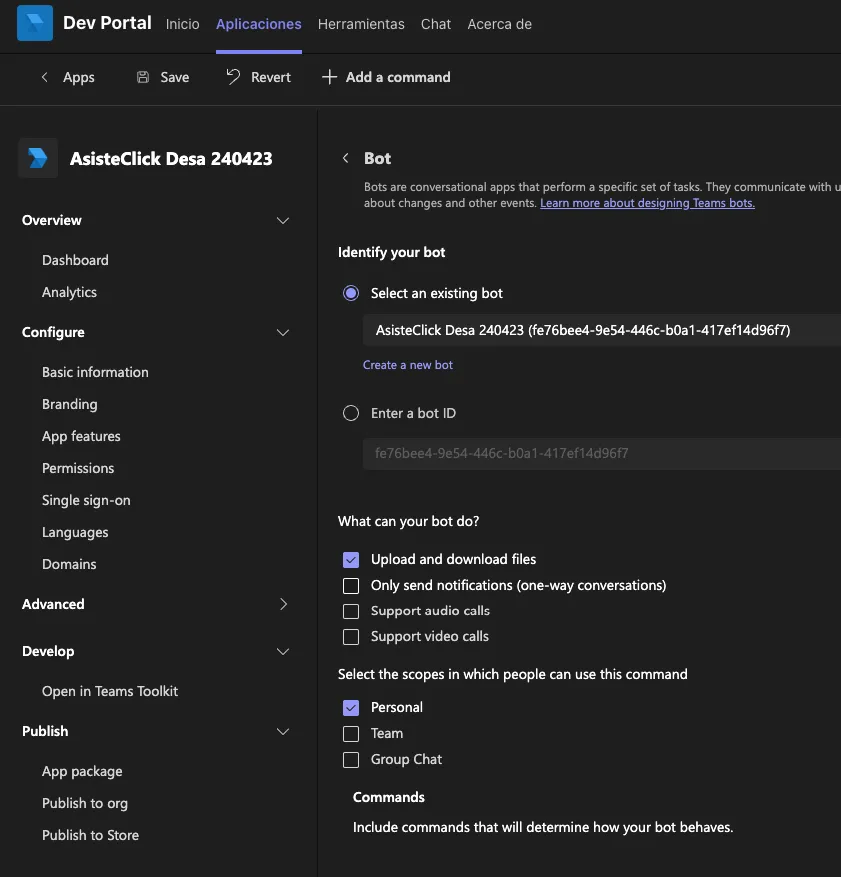Click the Save button label
This screenshot has height=877, width=841.
[x=175, y=77]
